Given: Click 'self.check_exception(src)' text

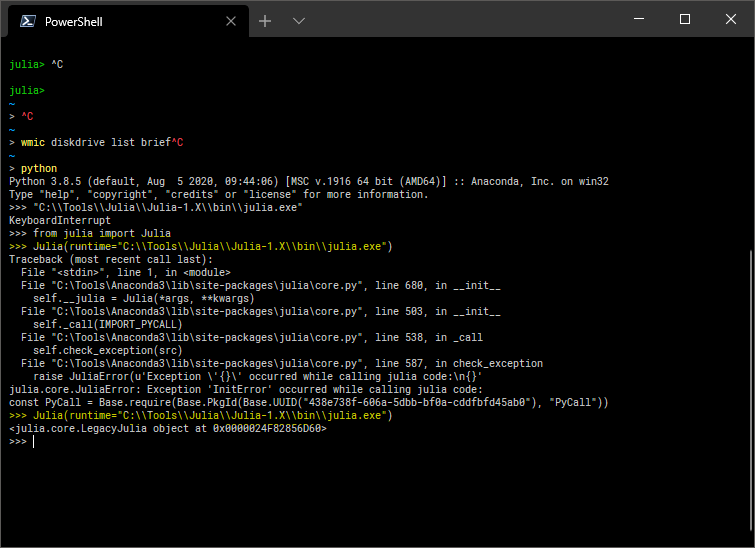Looking at the screenshot, I should click(108, 351).
